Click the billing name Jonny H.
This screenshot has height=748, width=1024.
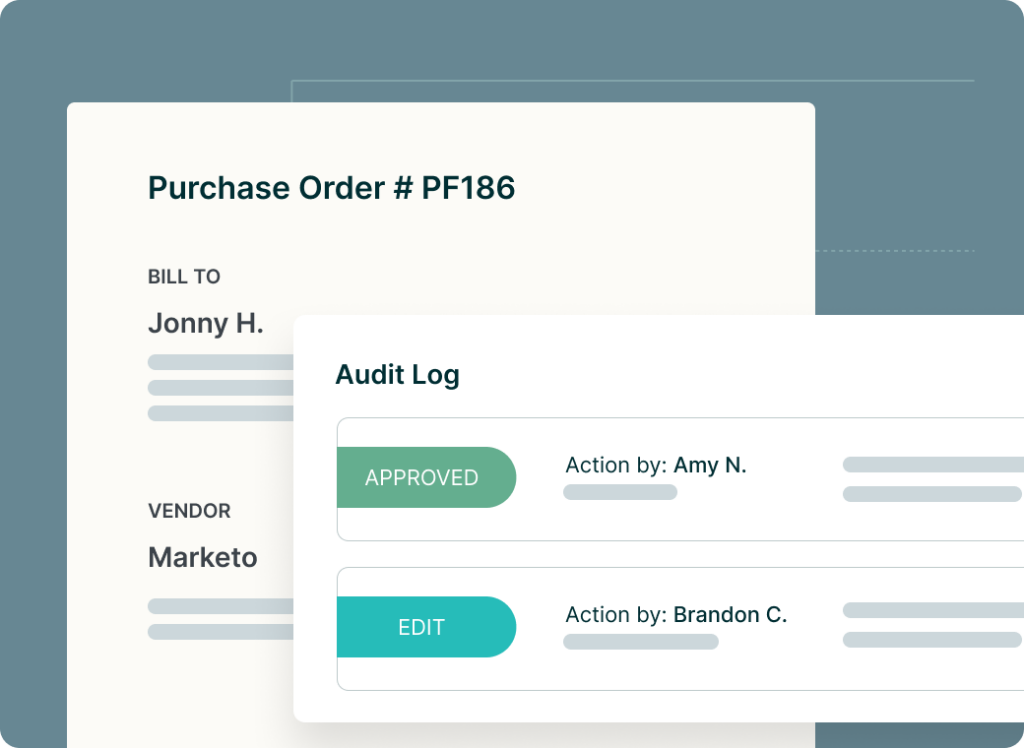coord(206,324)
